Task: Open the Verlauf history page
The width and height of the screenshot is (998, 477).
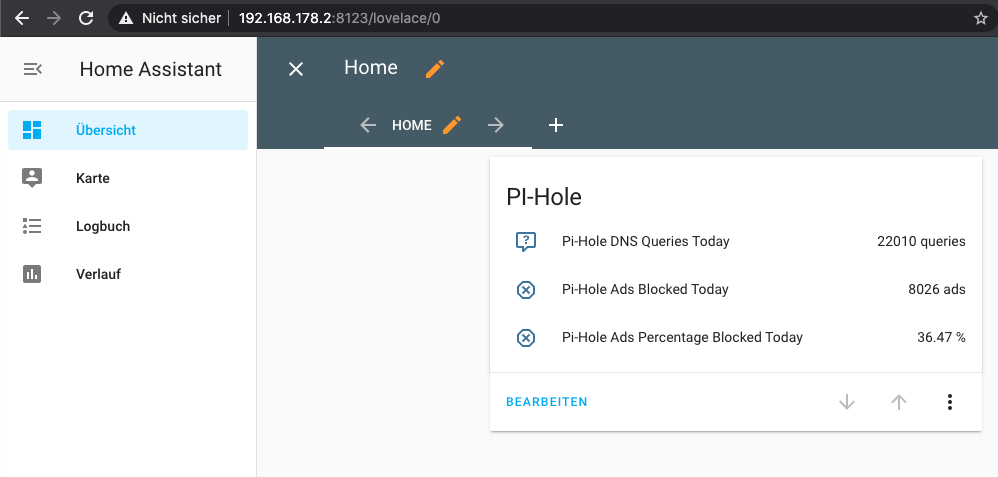Action: point(128,274)
